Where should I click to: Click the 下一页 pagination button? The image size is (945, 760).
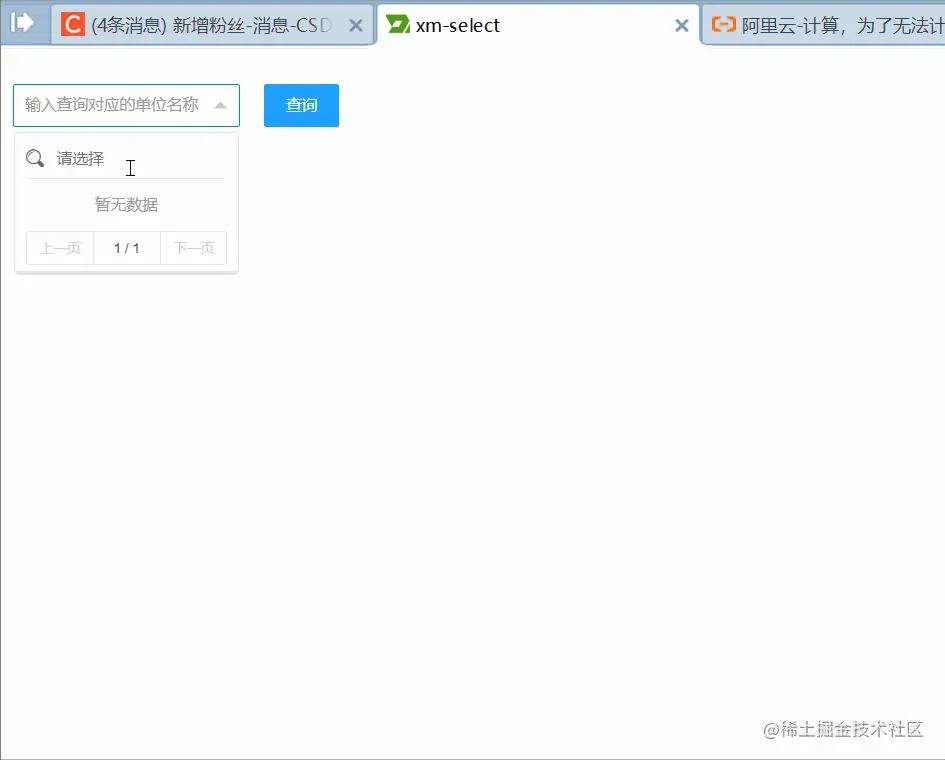193,247
